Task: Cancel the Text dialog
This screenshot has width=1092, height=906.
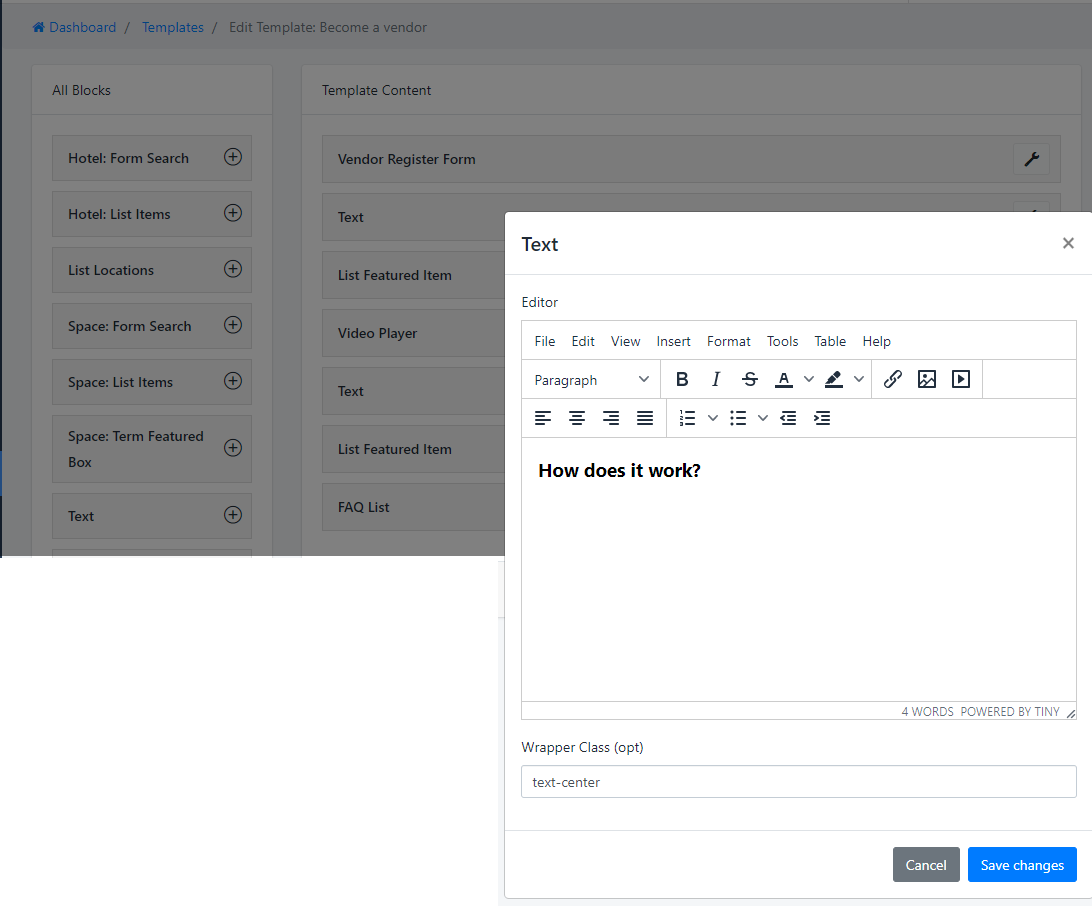Action: (x=925, y=865)
